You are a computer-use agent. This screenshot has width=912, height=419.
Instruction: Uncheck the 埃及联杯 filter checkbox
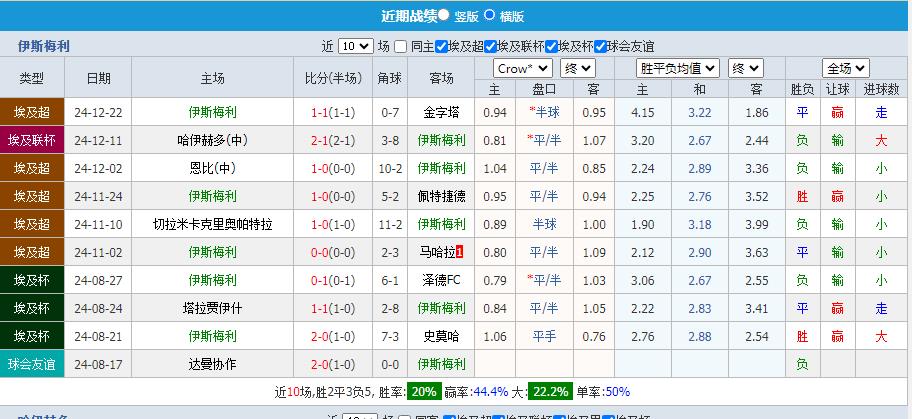(490, 46)
